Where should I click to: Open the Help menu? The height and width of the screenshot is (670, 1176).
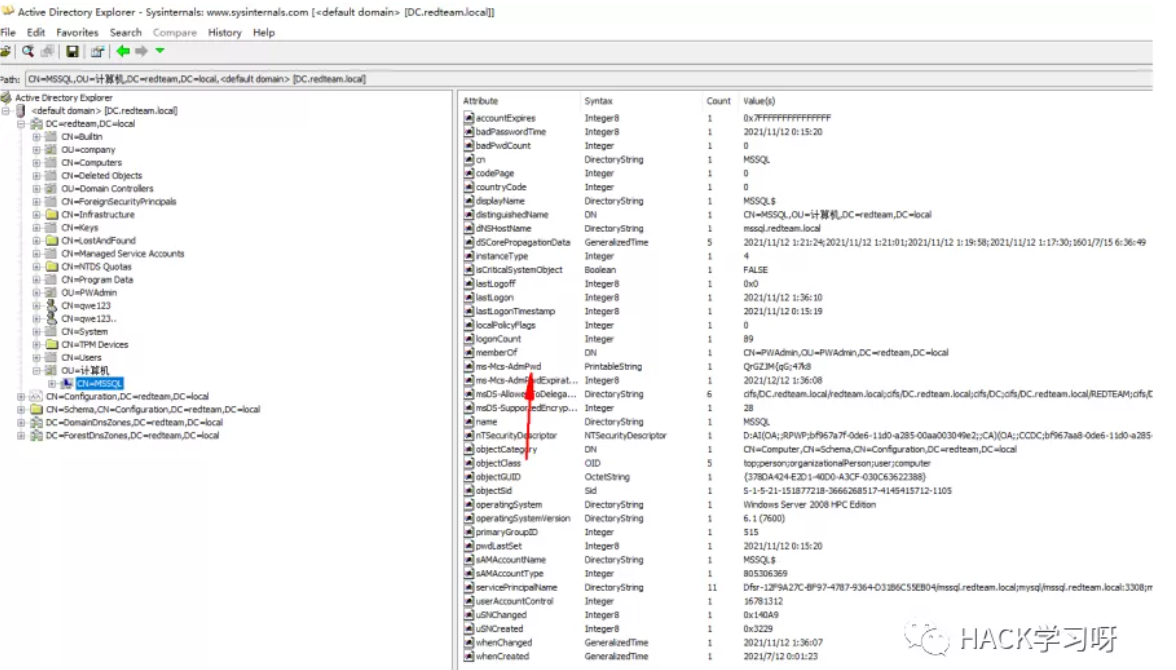[x=263, y=32]
